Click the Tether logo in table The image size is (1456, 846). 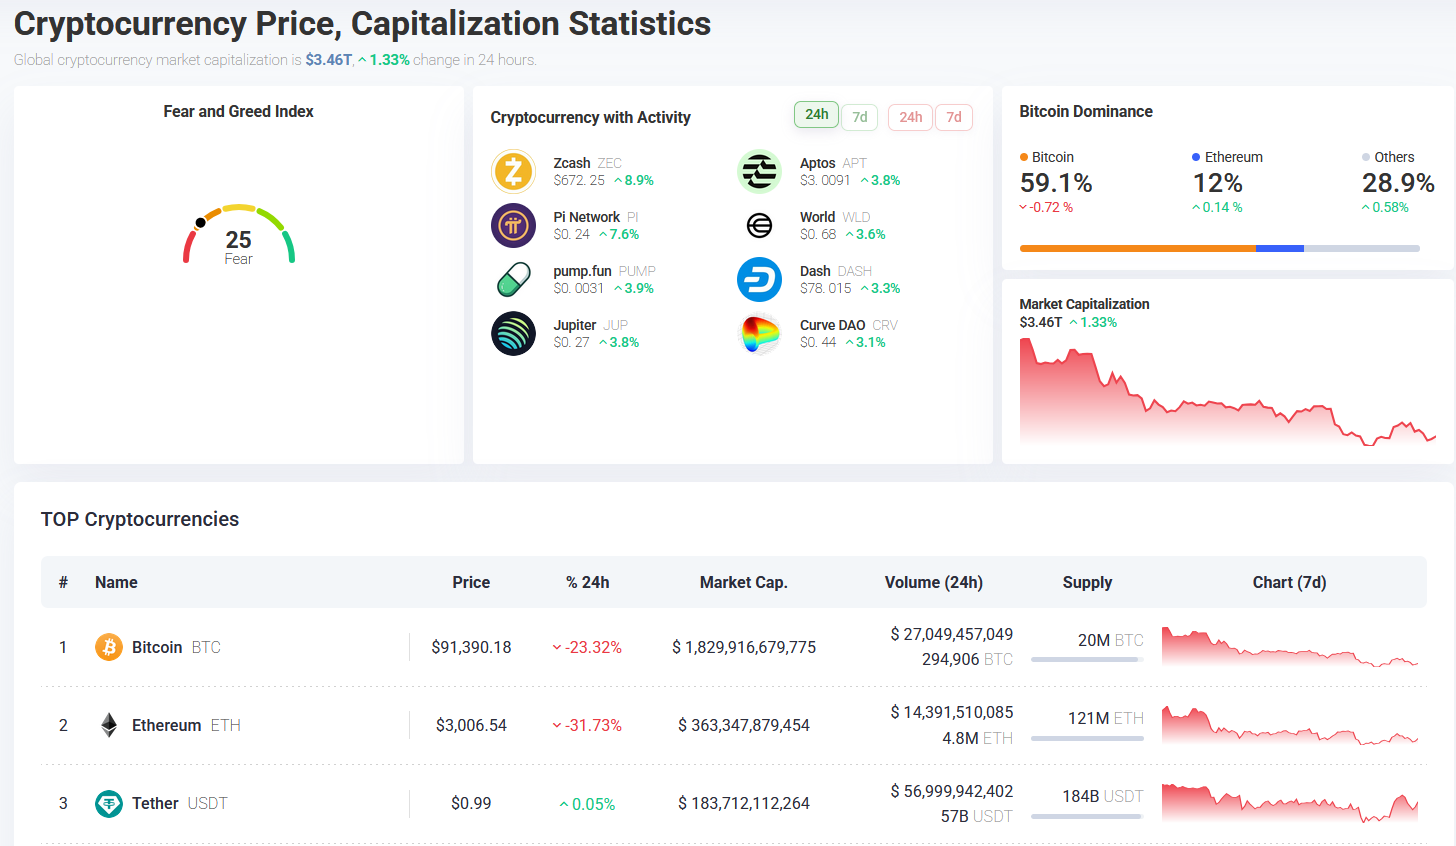click(108, 803)
